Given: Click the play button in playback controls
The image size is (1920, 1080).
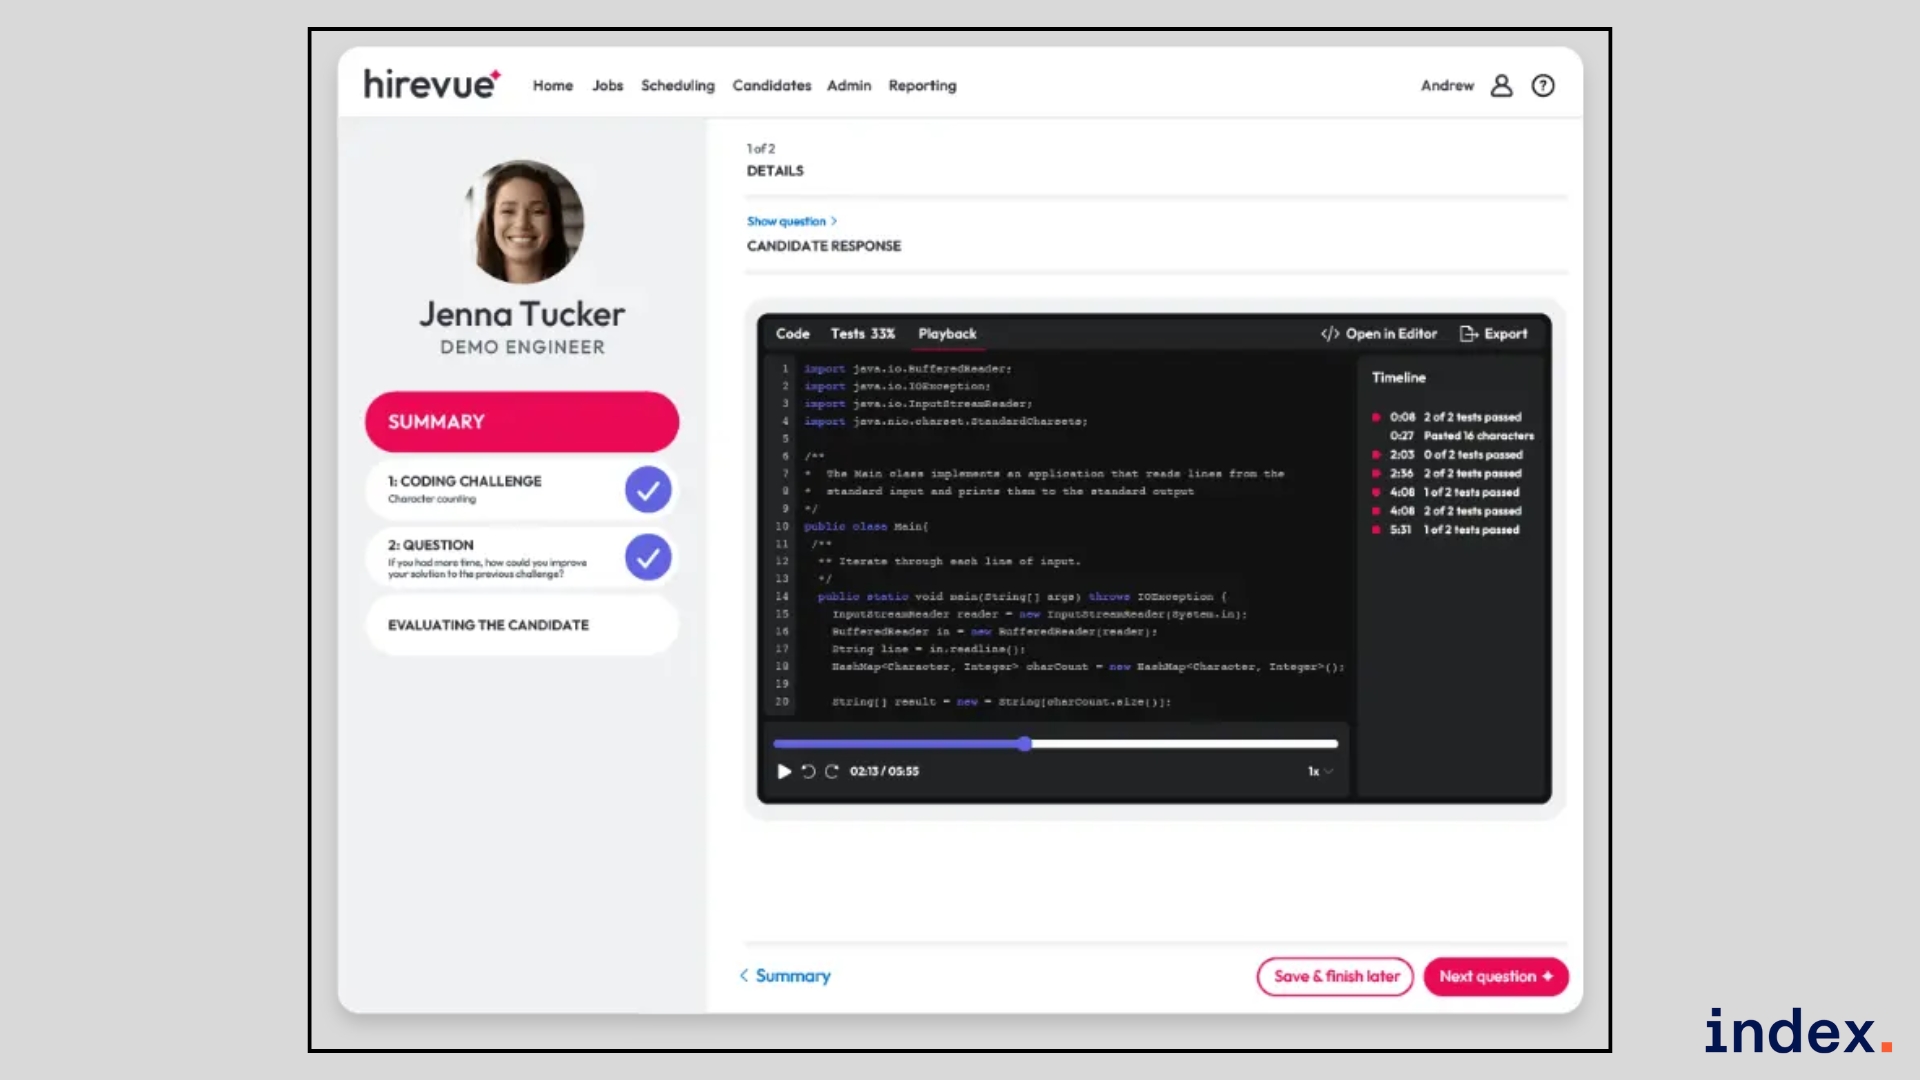Looking at the screenshot, I should 784,771.
